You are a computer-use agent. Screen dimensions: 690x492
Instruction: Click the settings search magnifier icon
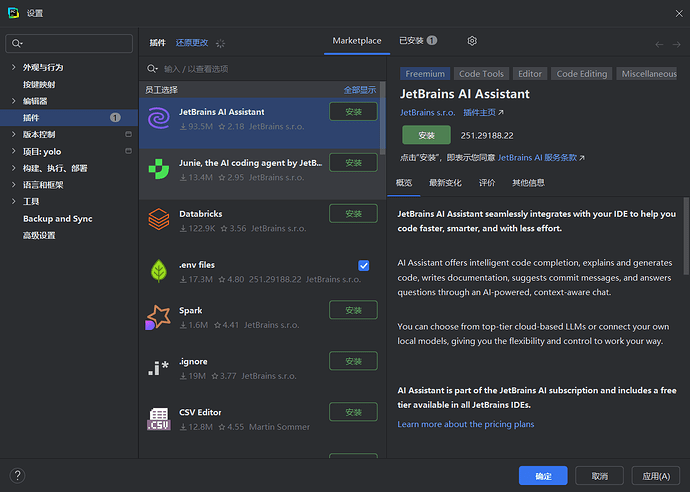pyautogui.click(x=17, y=43)
